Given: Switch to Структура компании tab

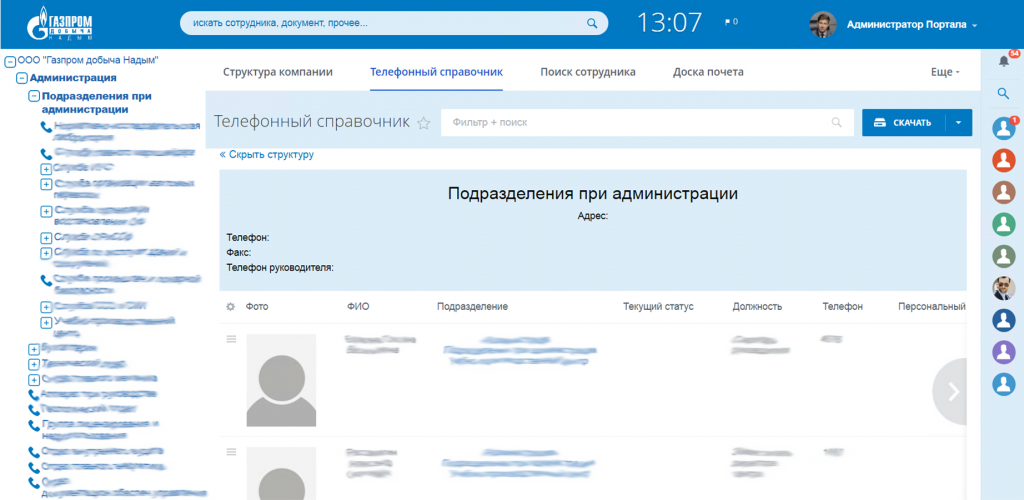Looking at the screenshot, I should (278, 72).
